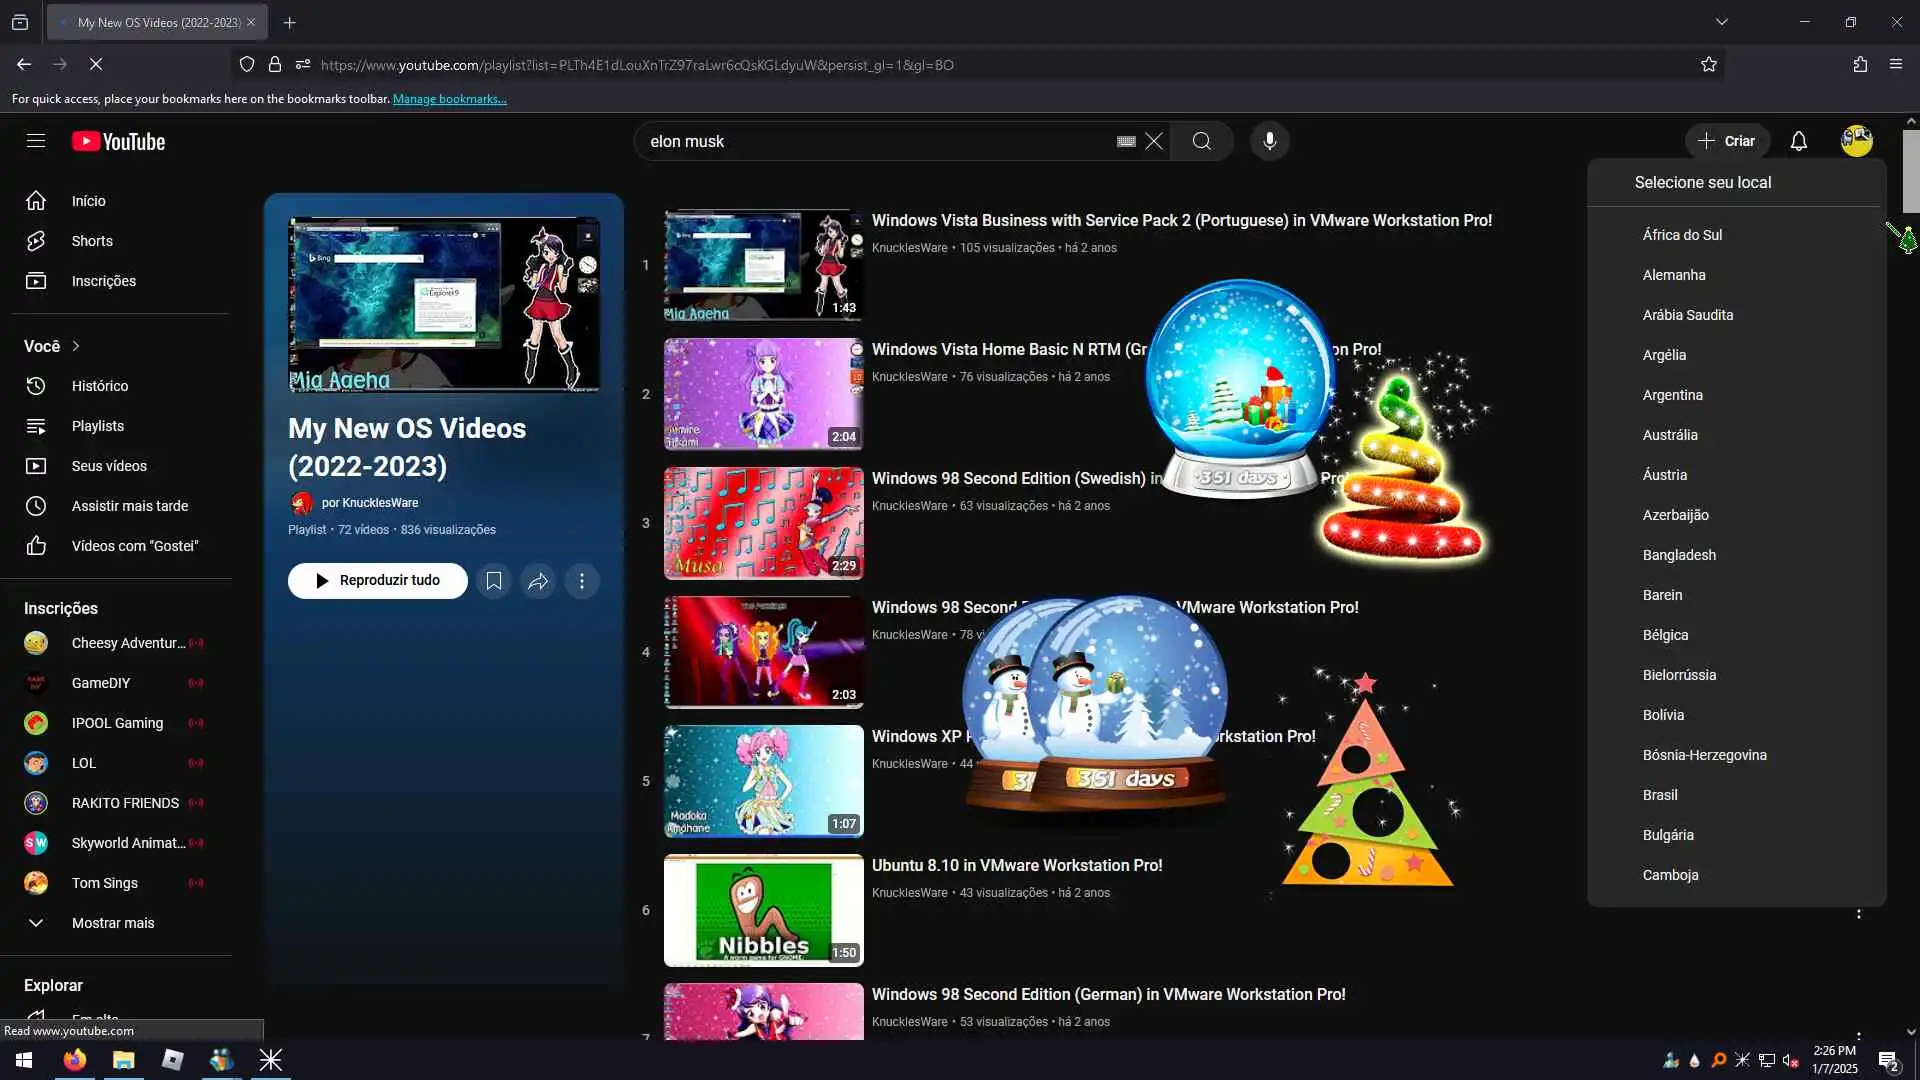Open the YouTube hamburger guide menu
The image size is (1920, 1080).
(36, 141)
